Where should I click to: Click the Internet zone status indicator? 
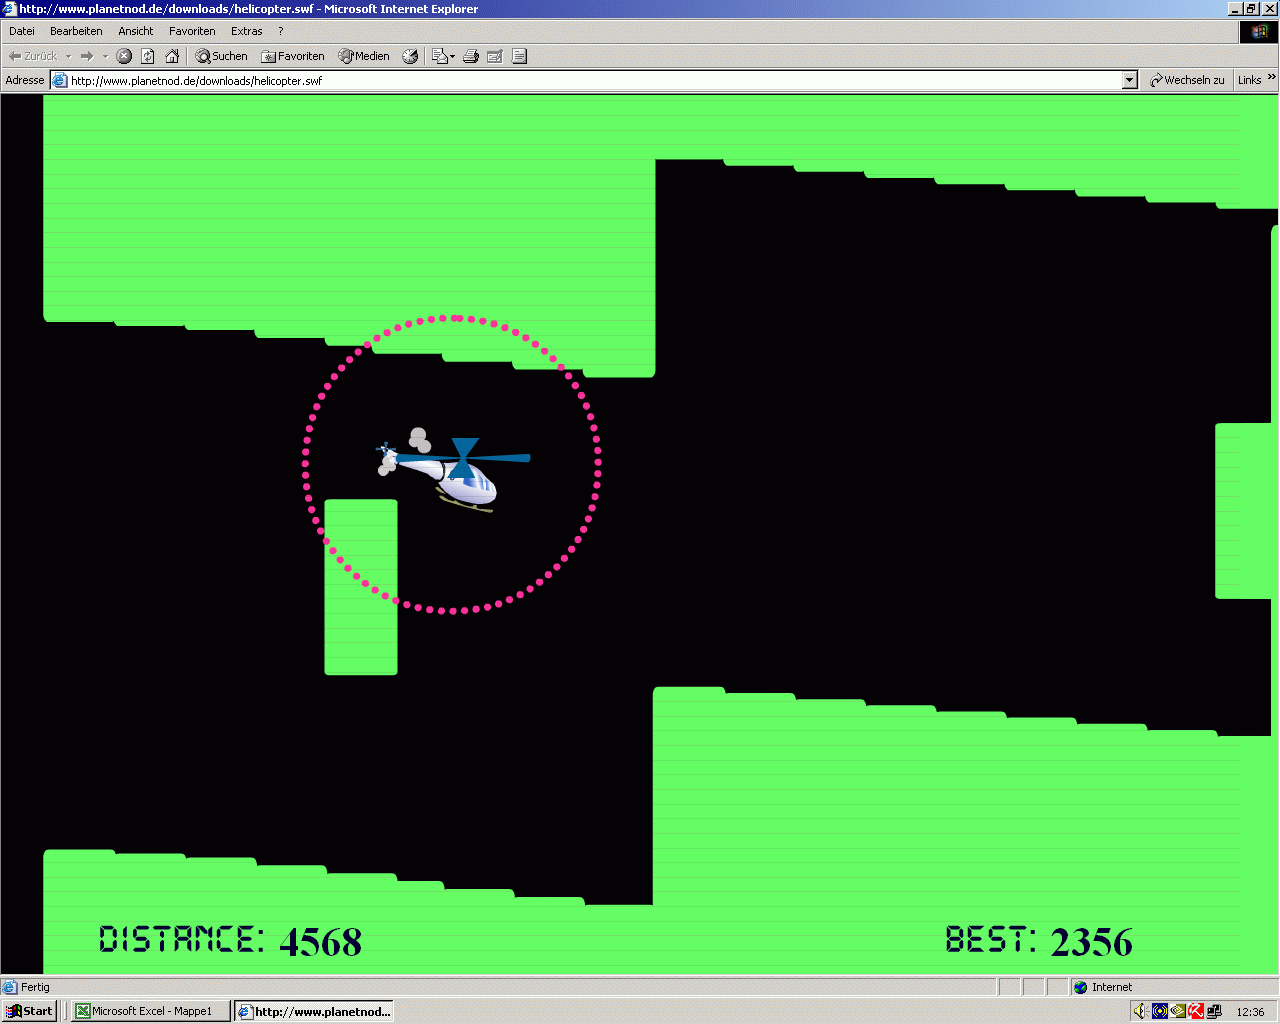tap(1173, 987)
